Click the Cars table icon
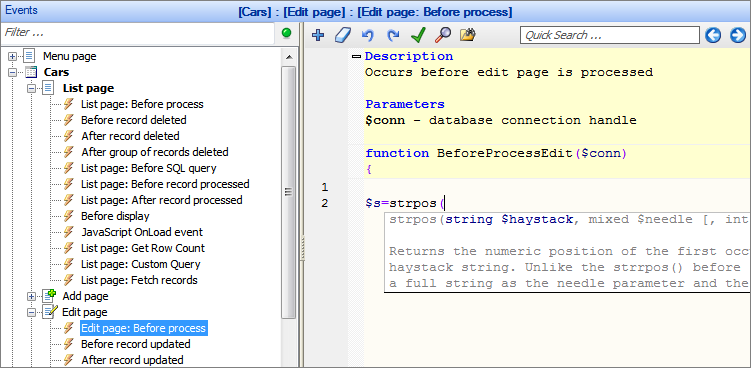The width and height of the screenshot is (751, 368). pos(31,72)
